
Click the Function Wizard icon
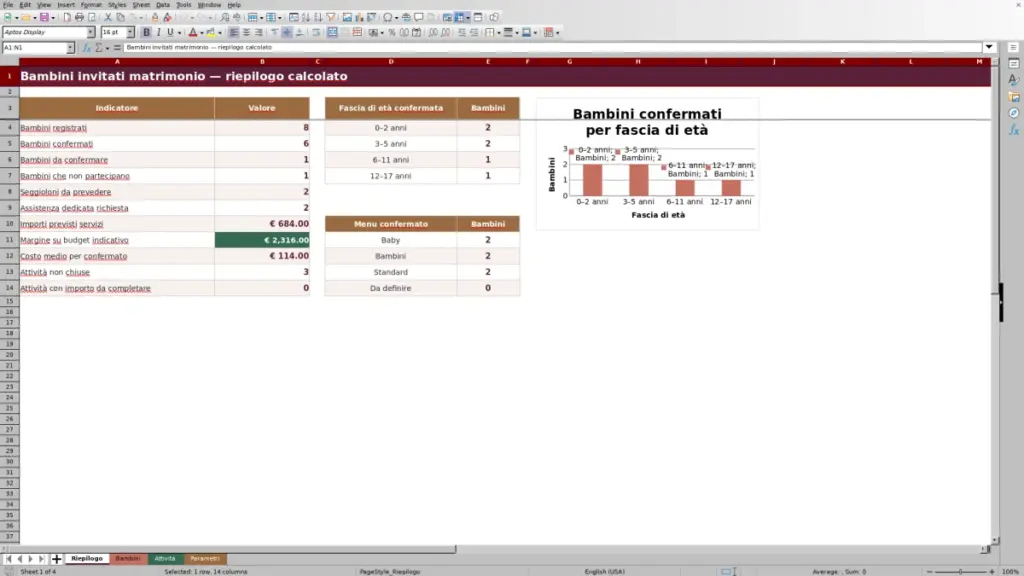pos(86,48)
